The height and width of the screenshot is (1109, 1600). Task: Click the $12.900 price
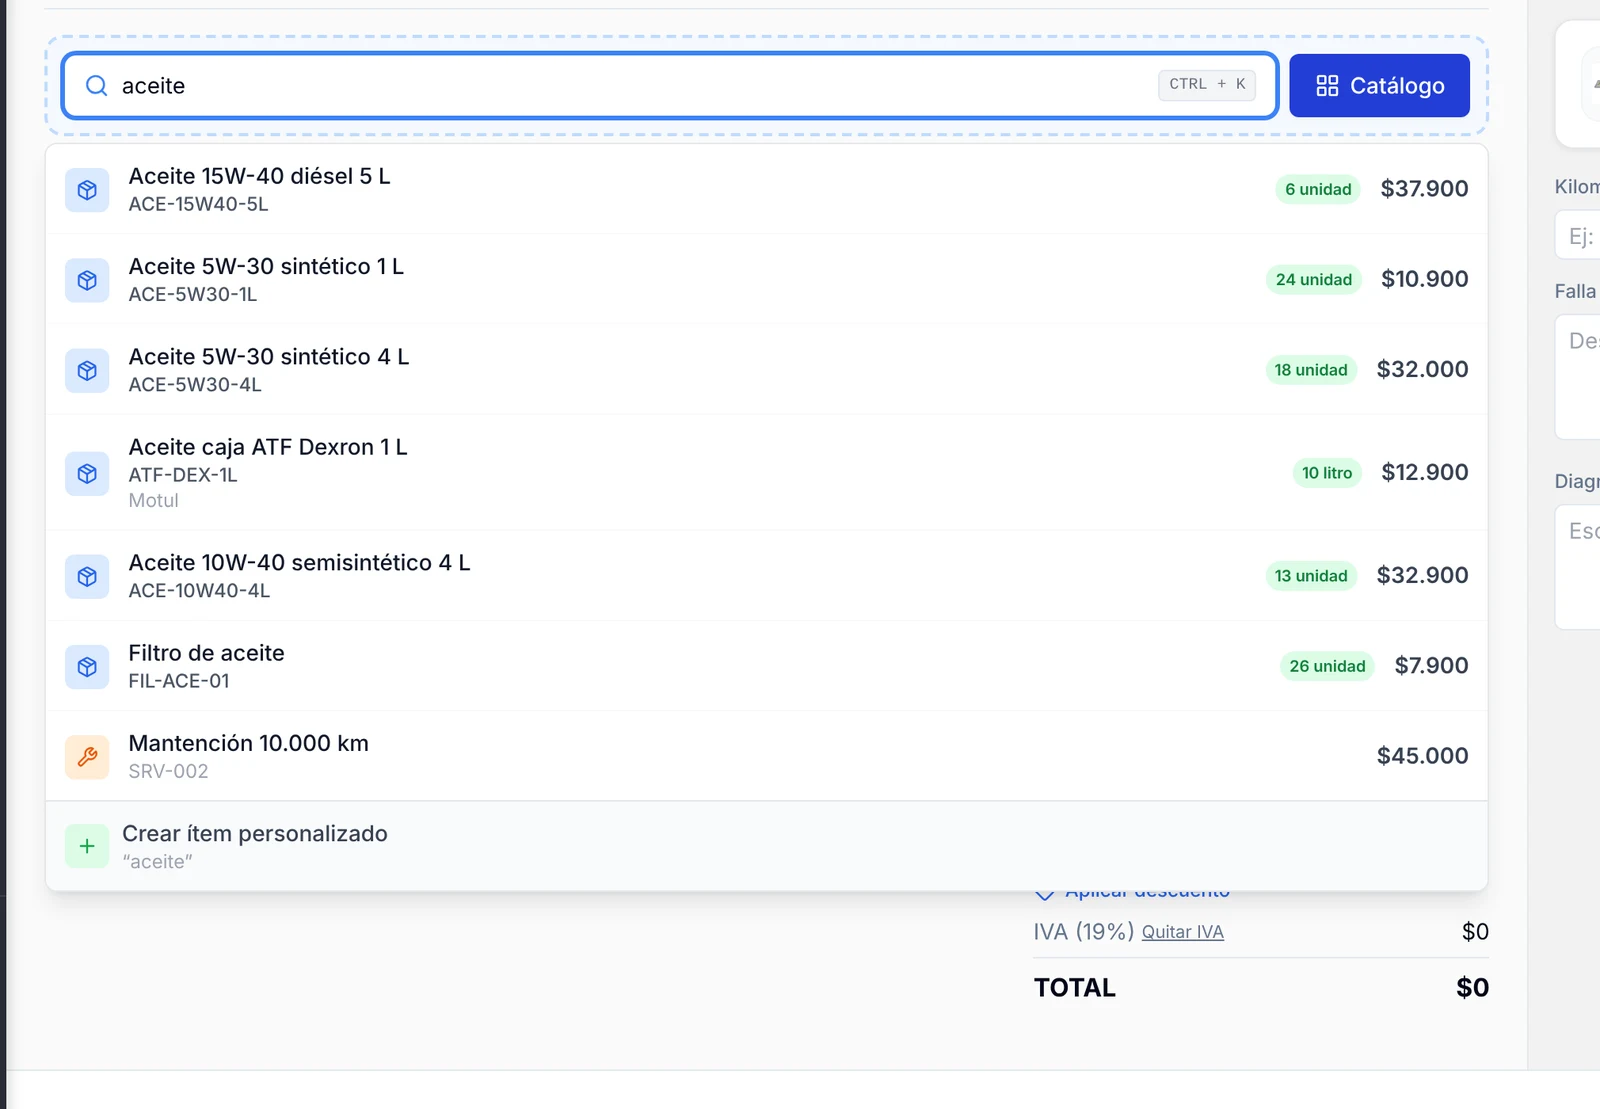point(1425,472)
